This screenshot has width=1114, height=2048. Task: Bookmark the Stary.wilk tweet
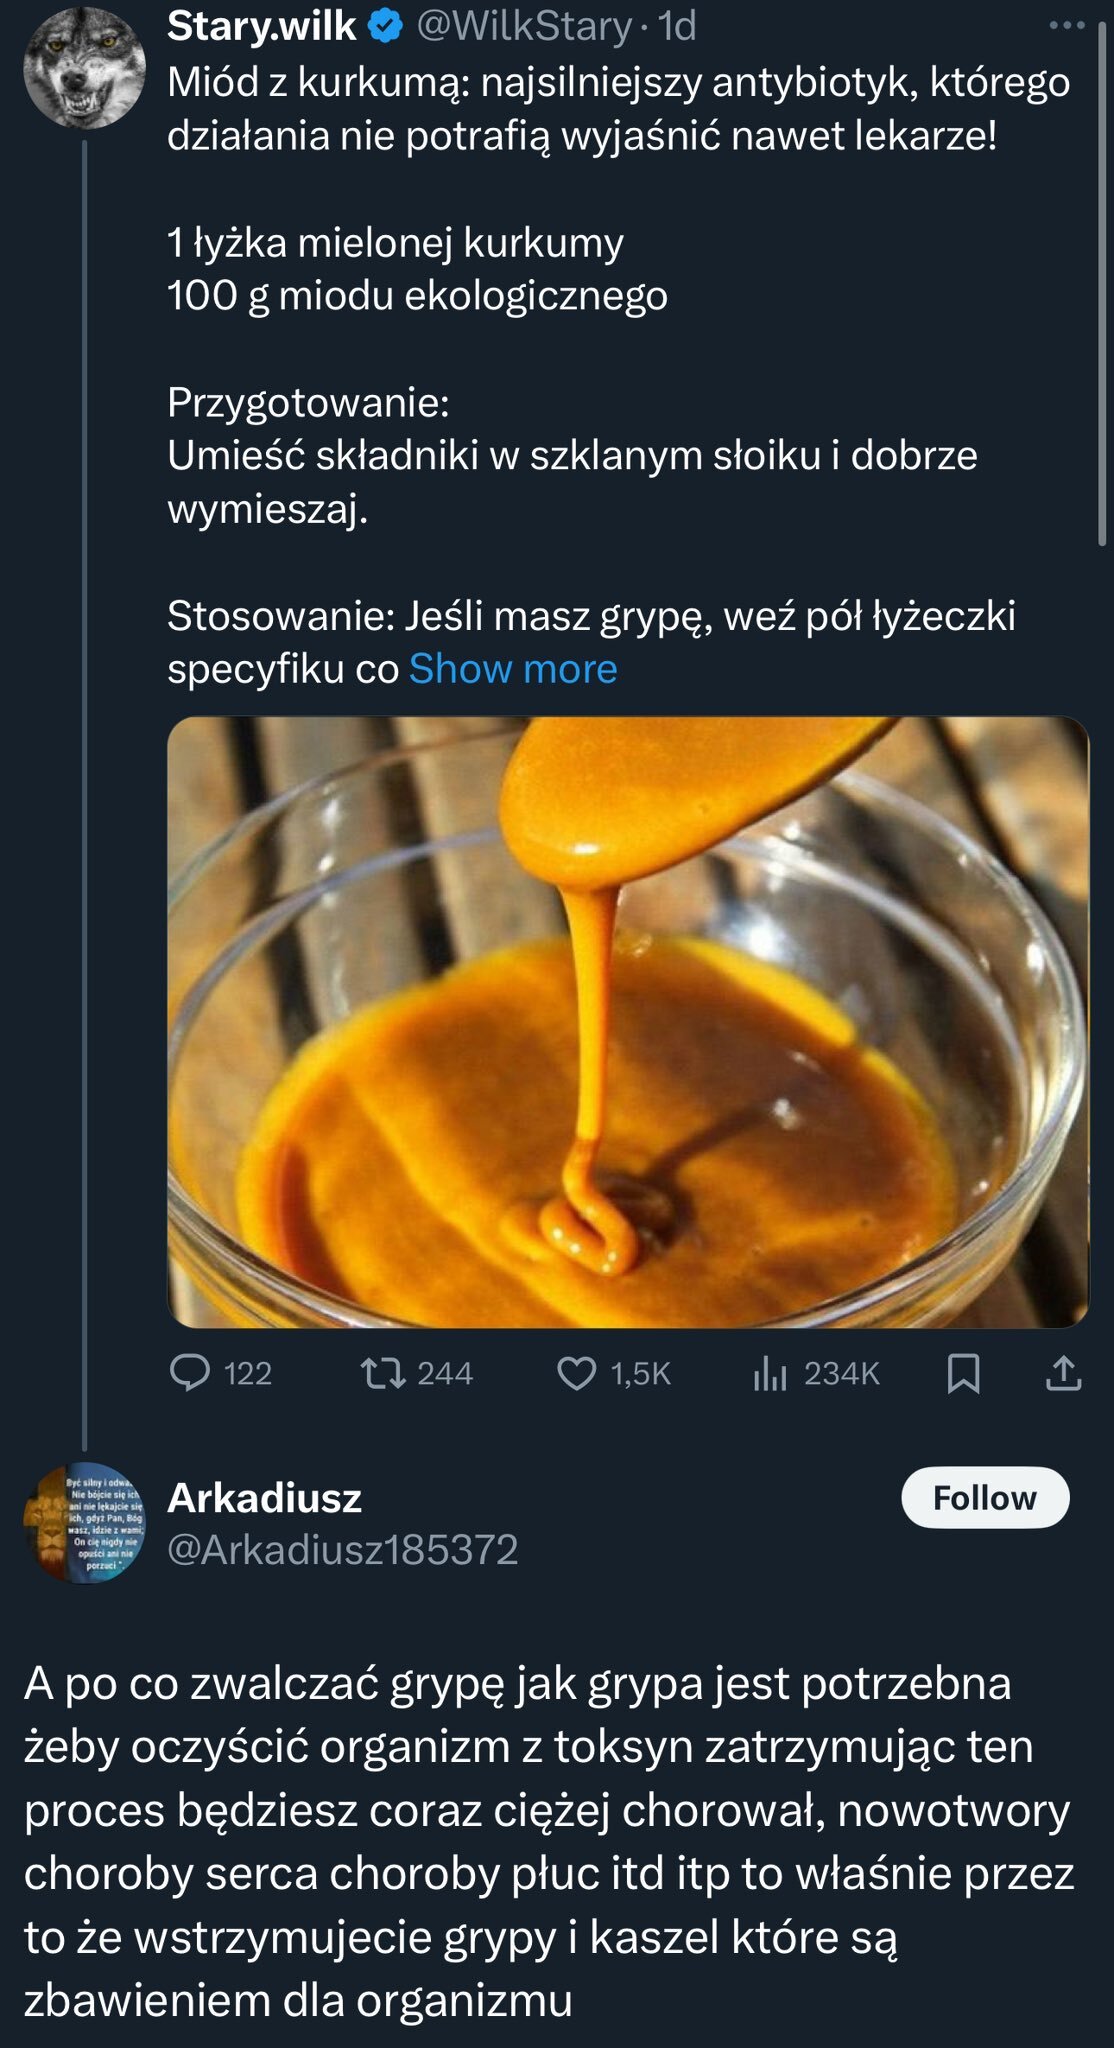point(963,1373)
